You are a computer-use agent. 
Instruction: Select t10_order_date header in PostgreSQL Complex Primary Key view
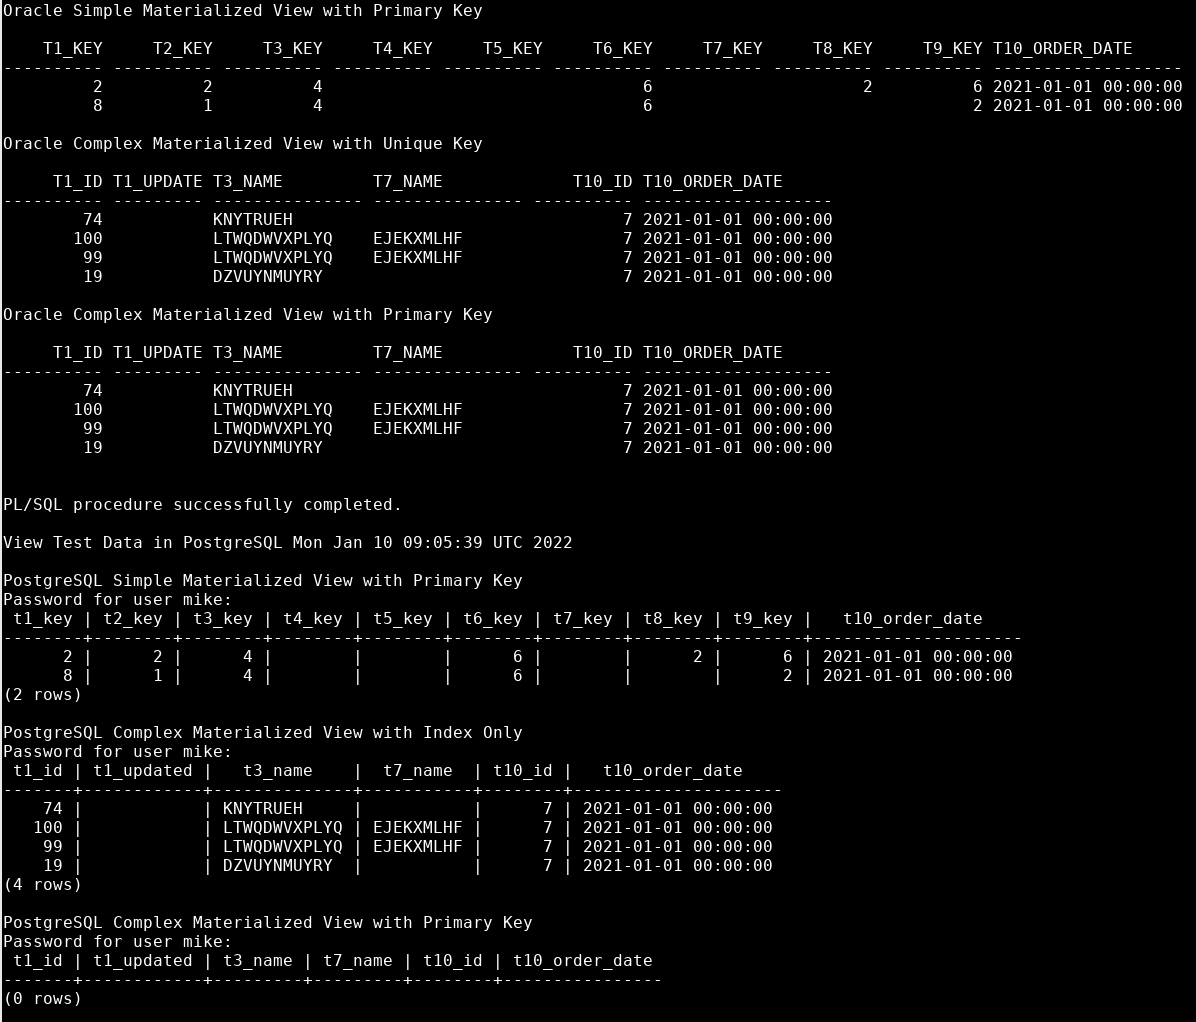(x=583, y=961)
